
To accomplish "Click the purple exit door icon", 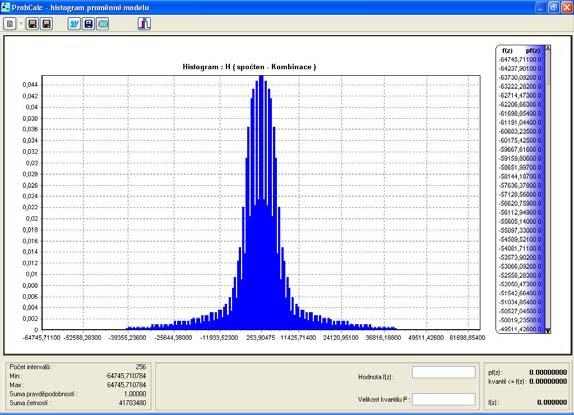I will click(x=144, y=24).
